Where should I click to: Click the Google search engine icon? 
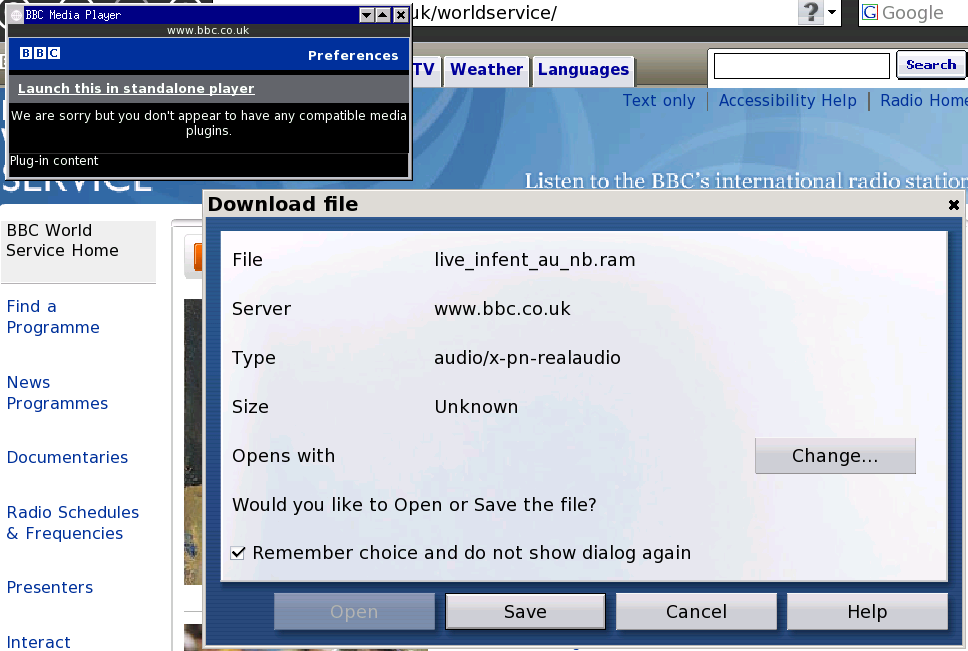coord(870,13)
